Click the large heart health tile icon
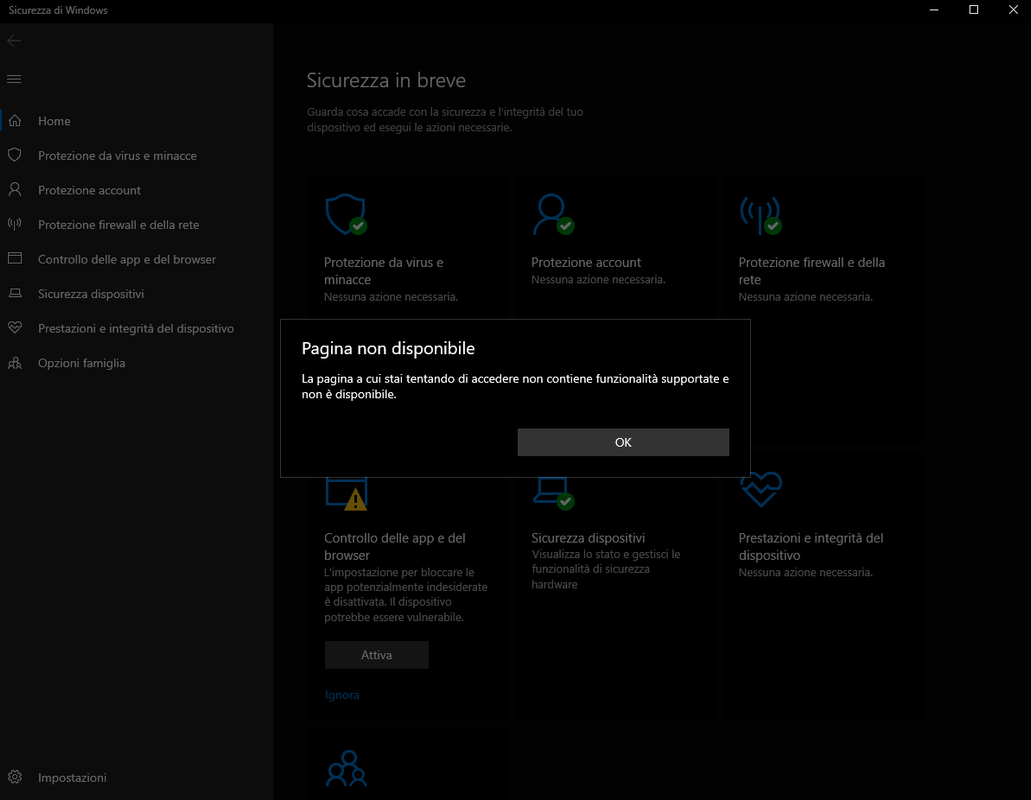Viewport: 1031px width, 800px height. 761,490
